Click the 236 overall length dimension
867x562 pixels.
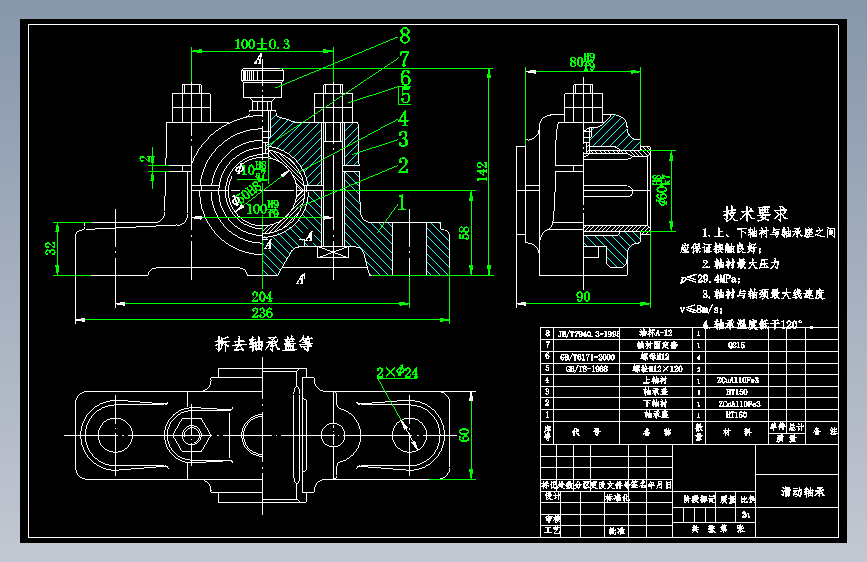click(262, 313)
